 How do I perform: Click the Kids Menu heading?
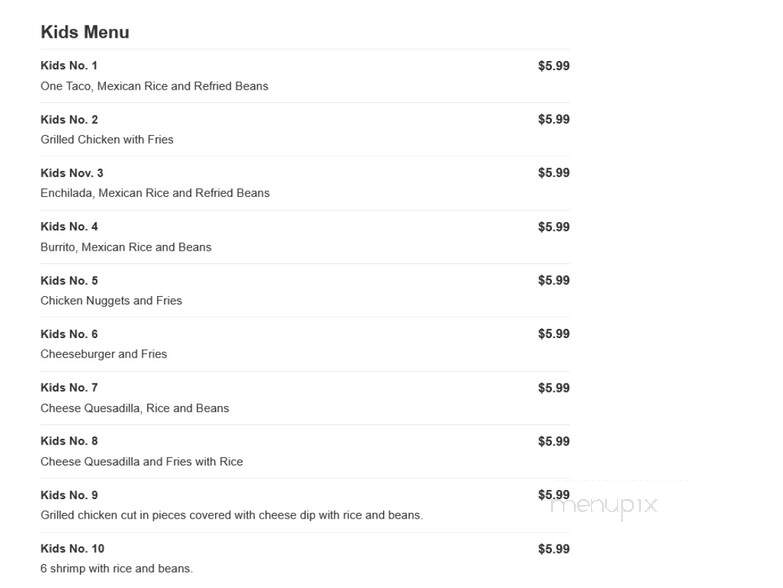click(x=85, y=32)
